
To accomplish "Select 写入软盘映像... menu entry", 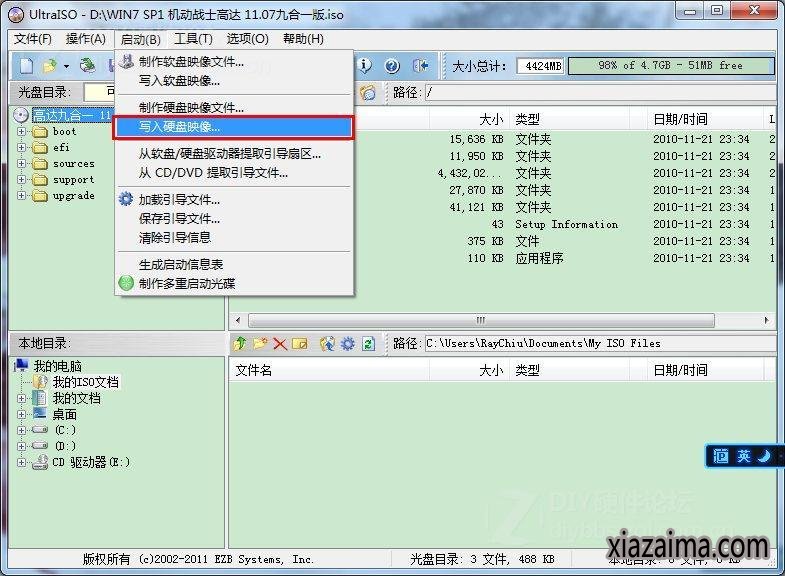I will [x=234, y=81].
